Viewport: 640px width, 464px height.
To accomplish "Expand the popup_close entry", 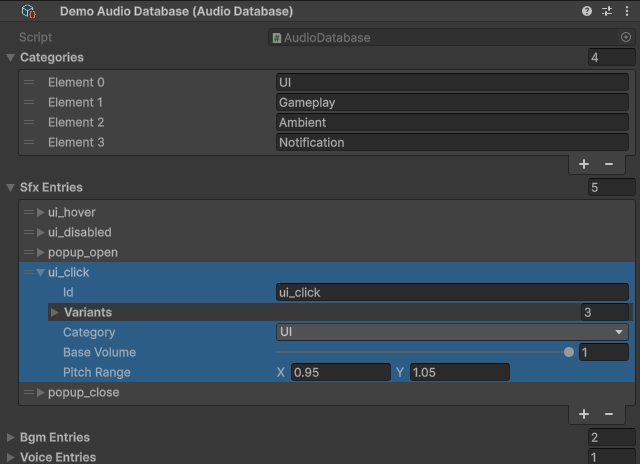I will 40,392.
